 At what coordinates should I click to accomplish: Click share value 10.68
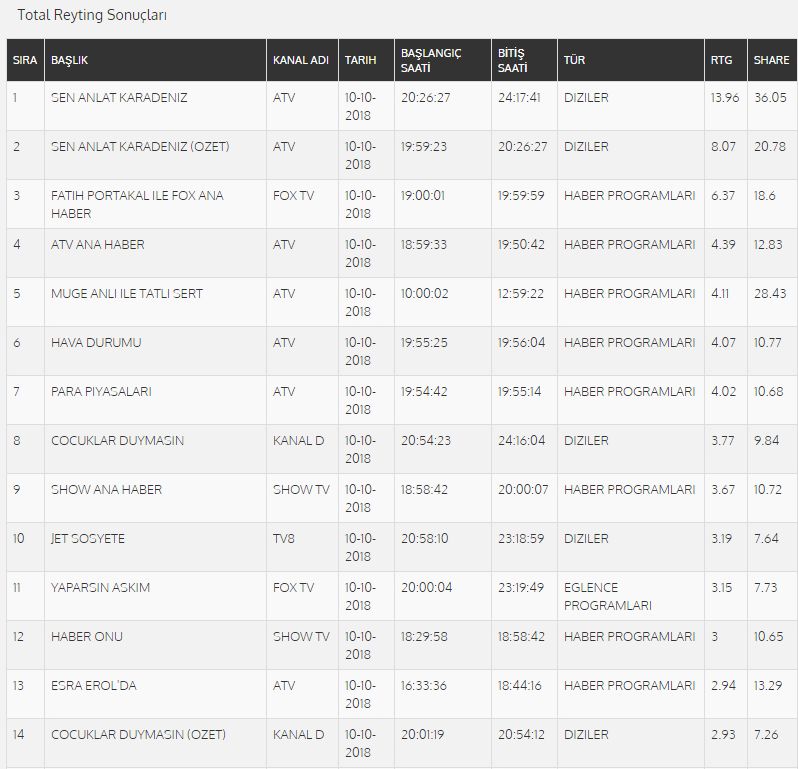tap(768, 391)
